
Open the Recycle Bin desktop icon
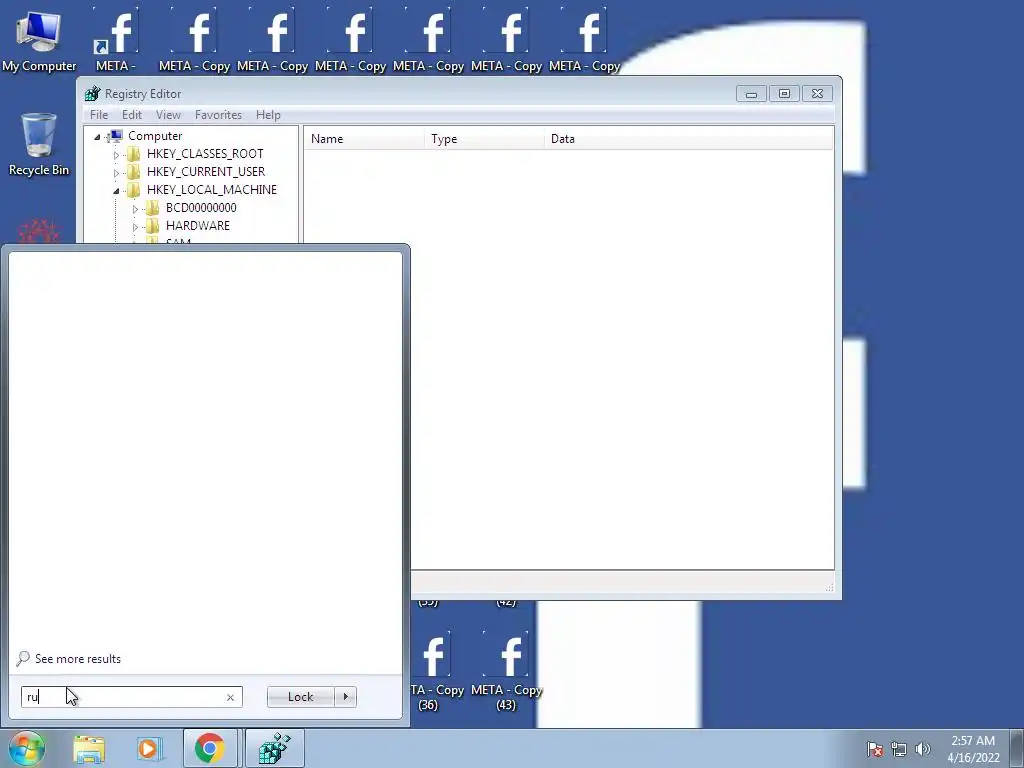pyautogui.click(x=39, y=144)
